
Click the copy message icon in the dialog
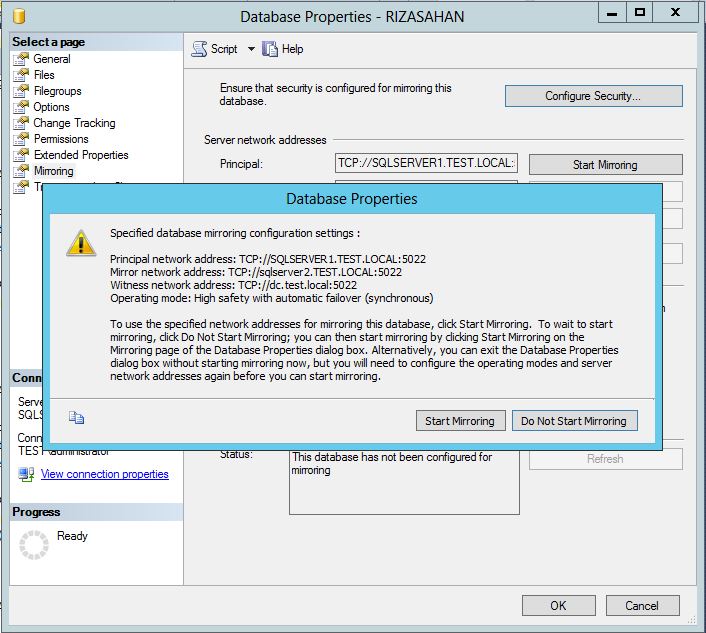pyautogui.click(x=77, y=419)
